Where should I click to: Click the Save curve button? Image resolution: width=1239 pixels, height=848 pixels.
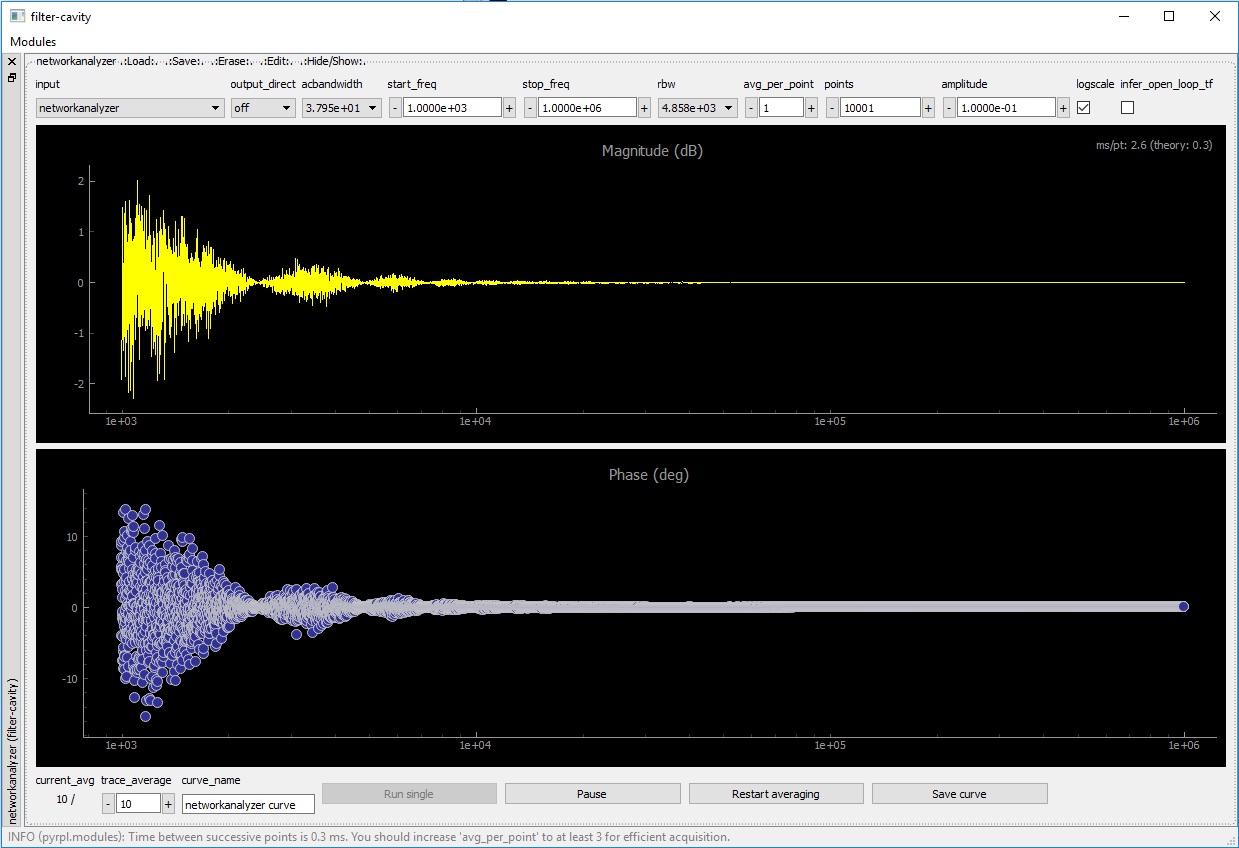click(959, 794)
